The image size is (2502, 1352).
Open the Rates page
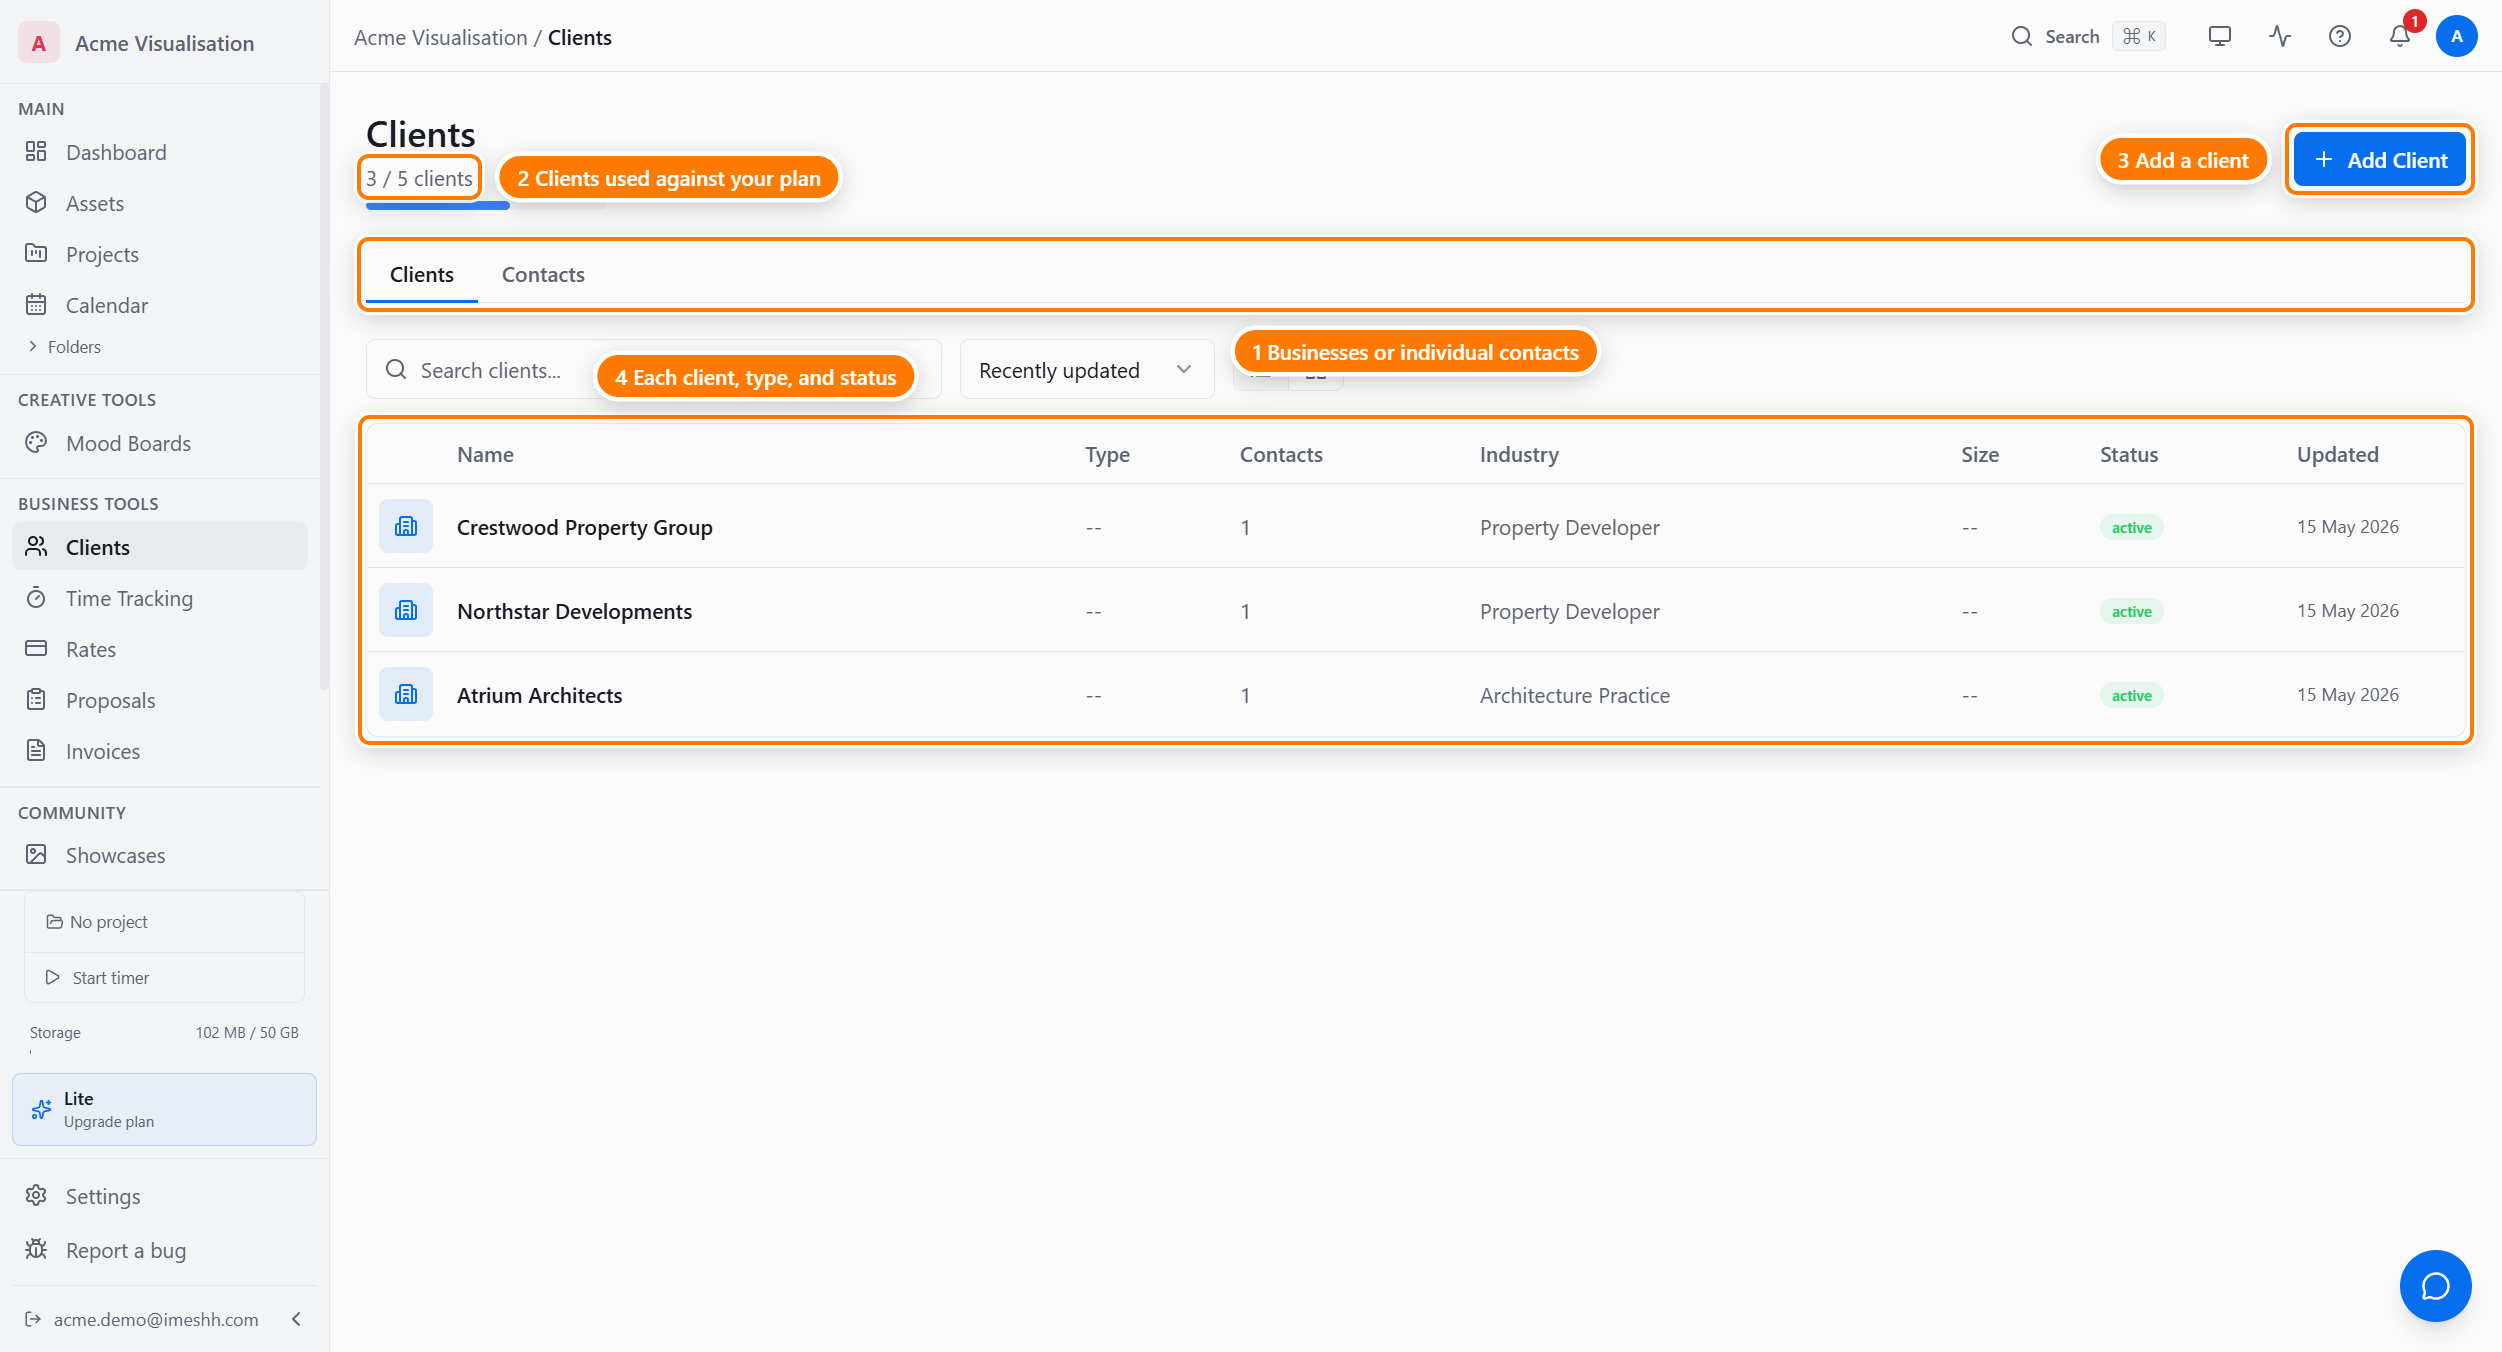click(160, 649)
